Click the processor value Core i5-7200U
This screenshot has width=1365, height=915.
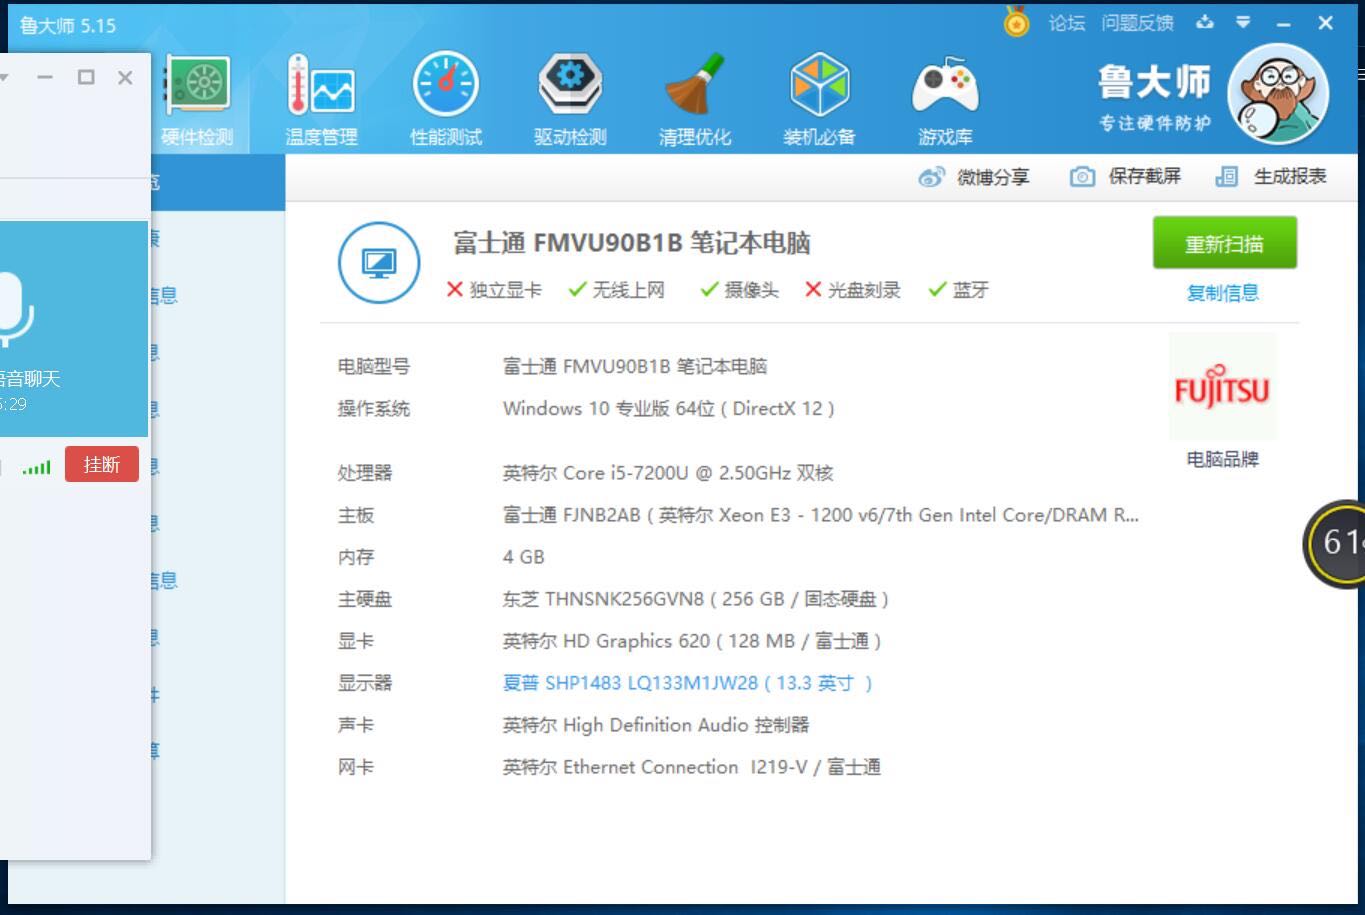pos(668,473)
